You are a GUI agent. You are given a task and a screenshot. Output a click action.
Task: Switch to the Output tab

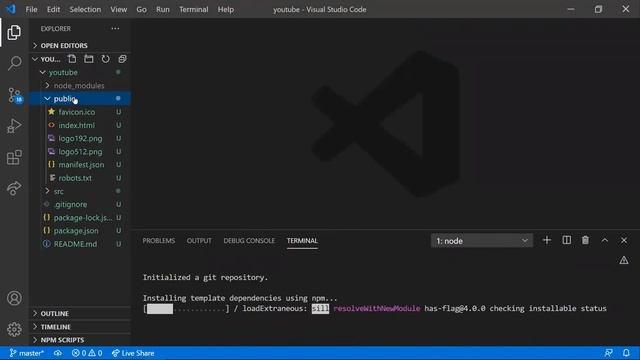click(199, 241)
